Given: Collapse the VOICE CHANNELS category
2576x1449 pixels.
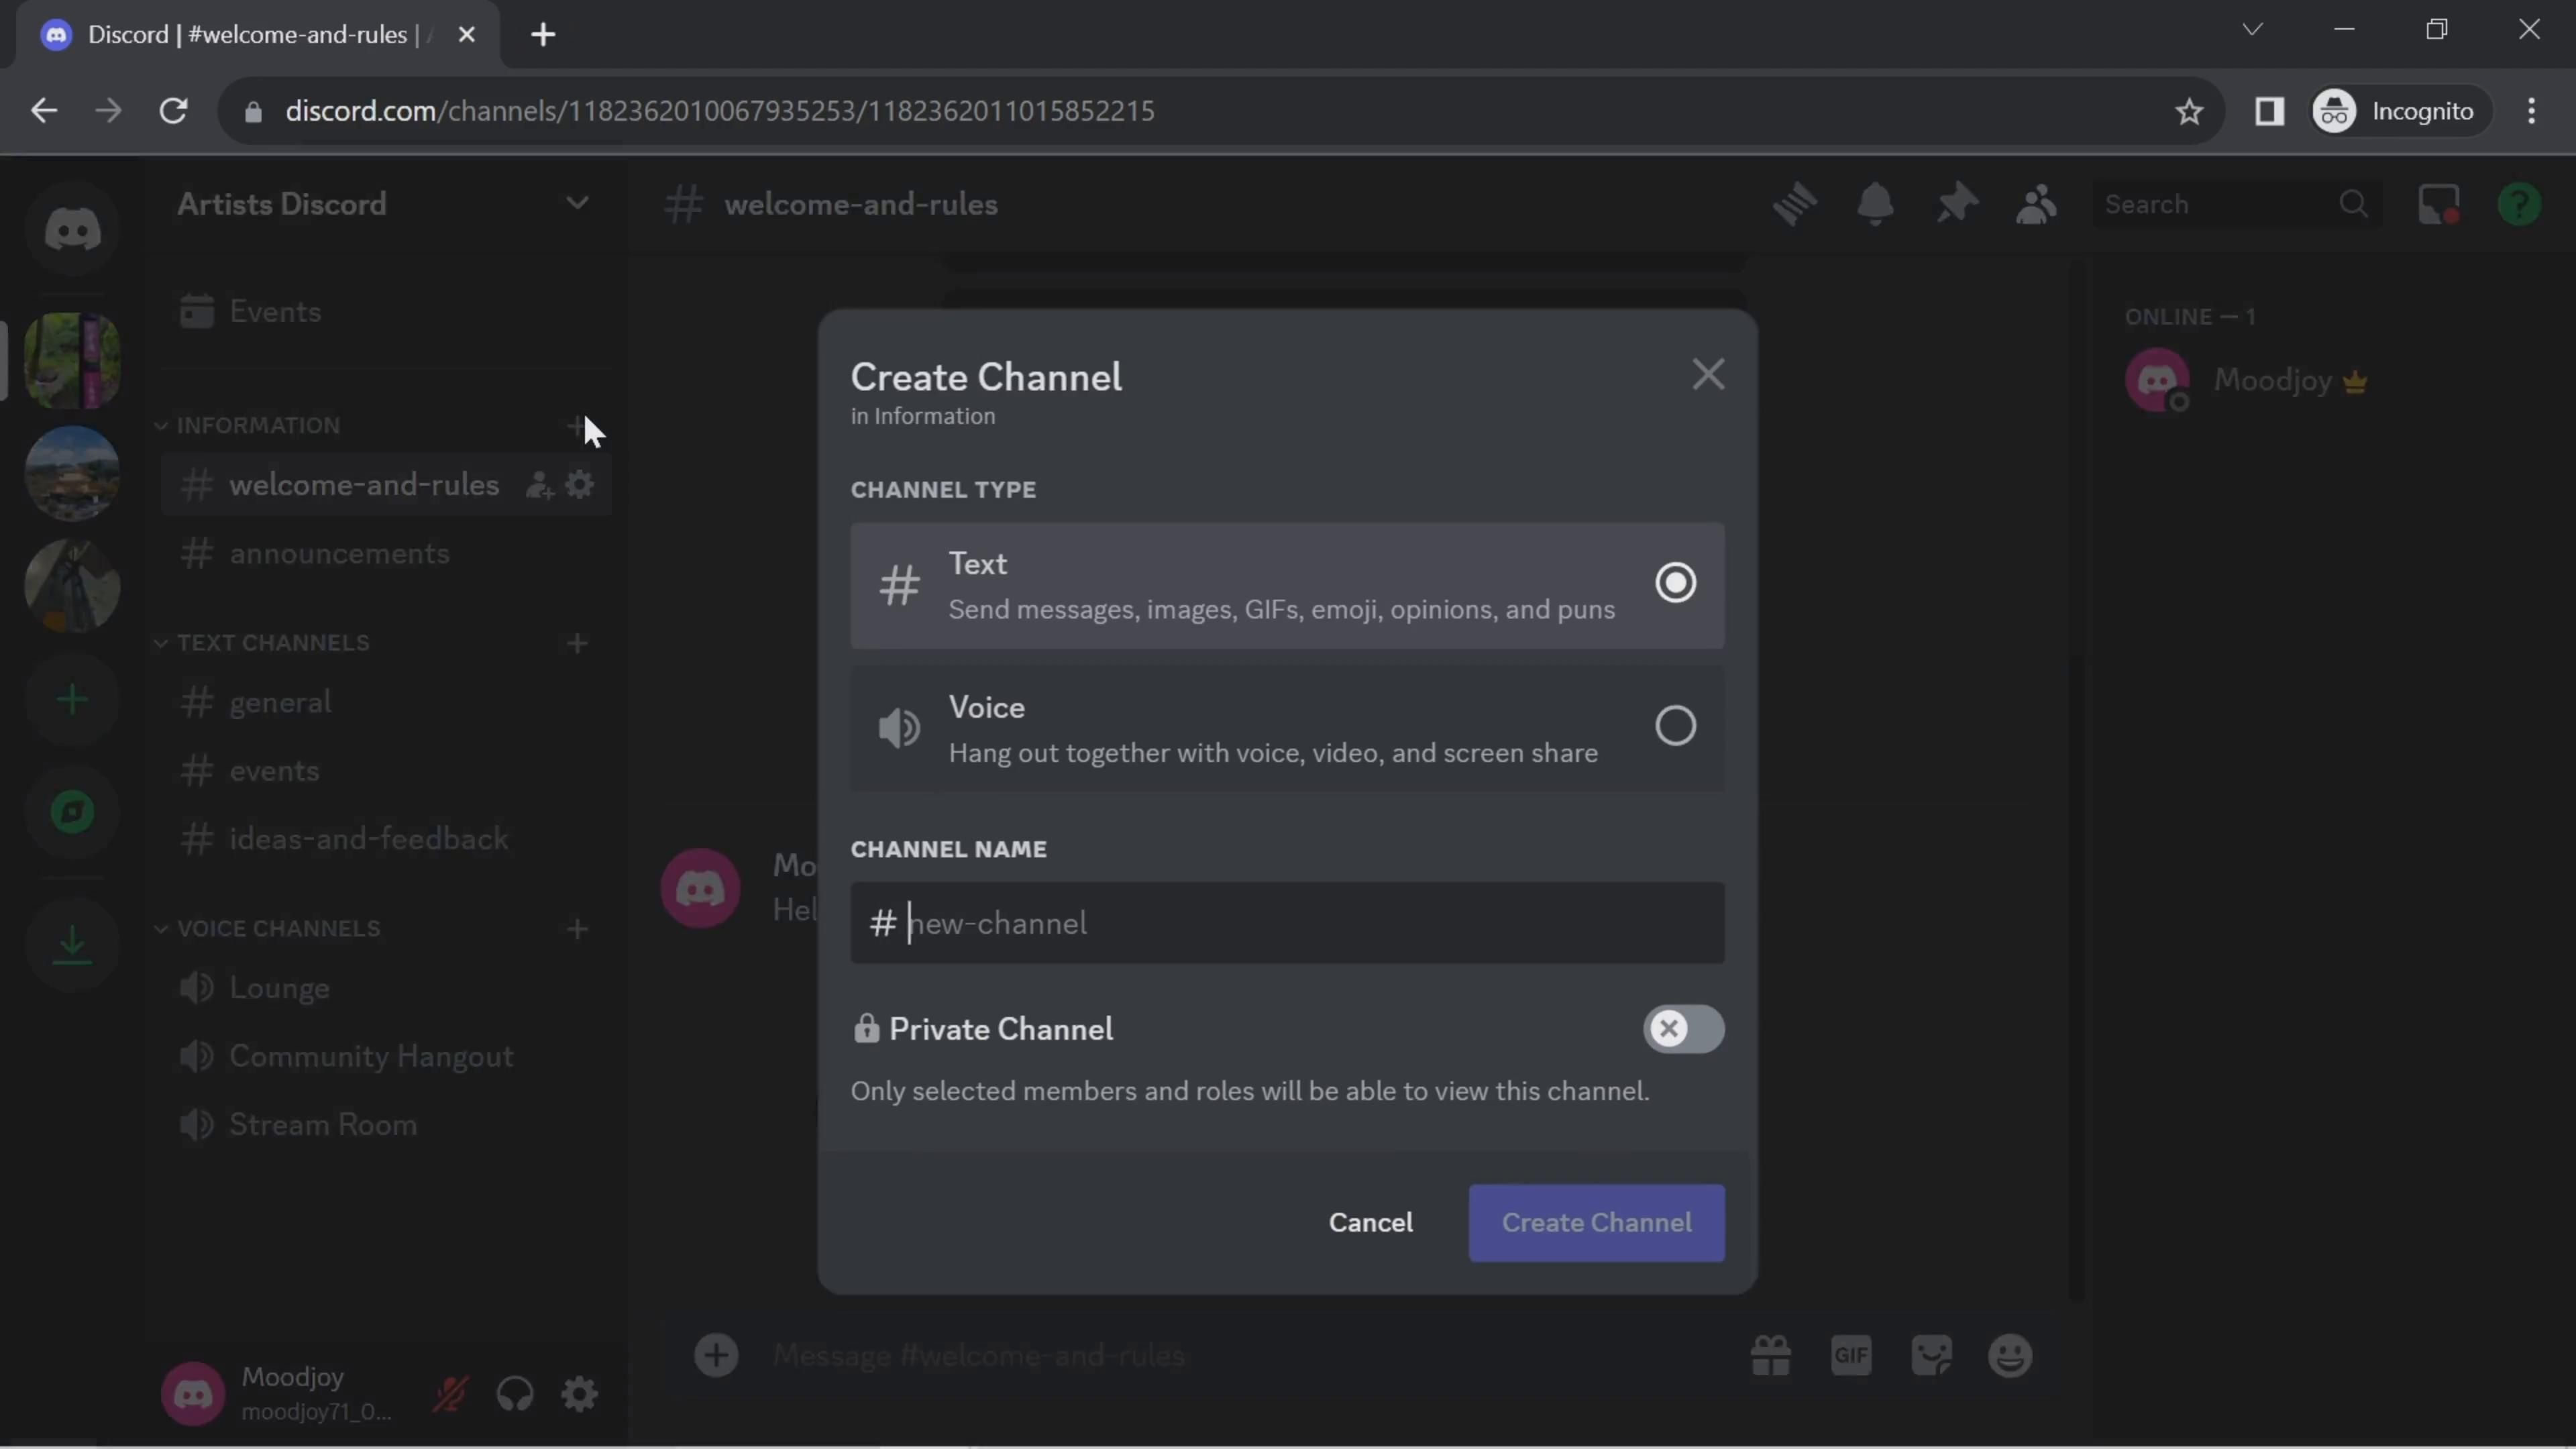Looking at the screenshot, I should pos(278,929).
